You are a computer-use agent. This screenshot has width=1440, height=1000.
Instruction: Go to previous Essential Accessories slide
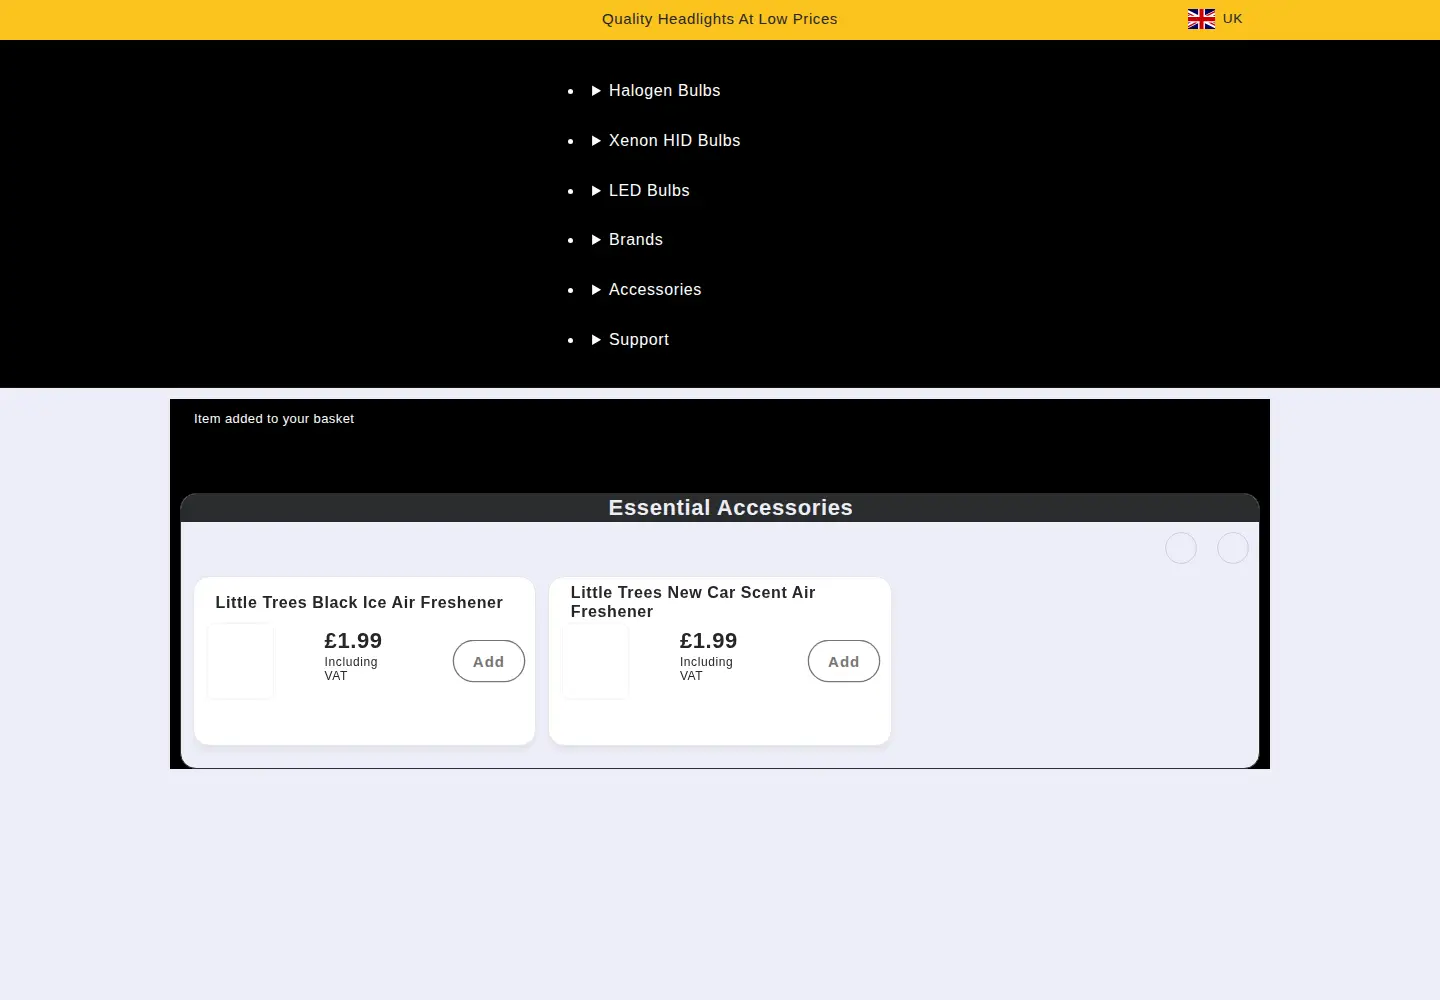[x=1181, y=548]
